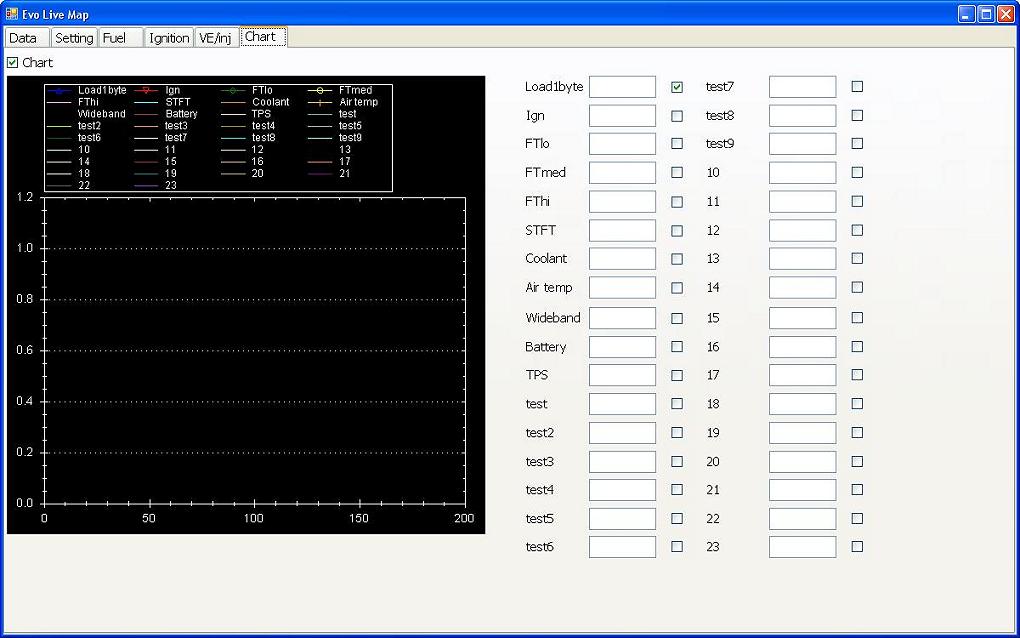Tick the checkbox for channel 23
Image resolution: width=1020 pixels, height=638 pixels.
(x=857, y=547)
